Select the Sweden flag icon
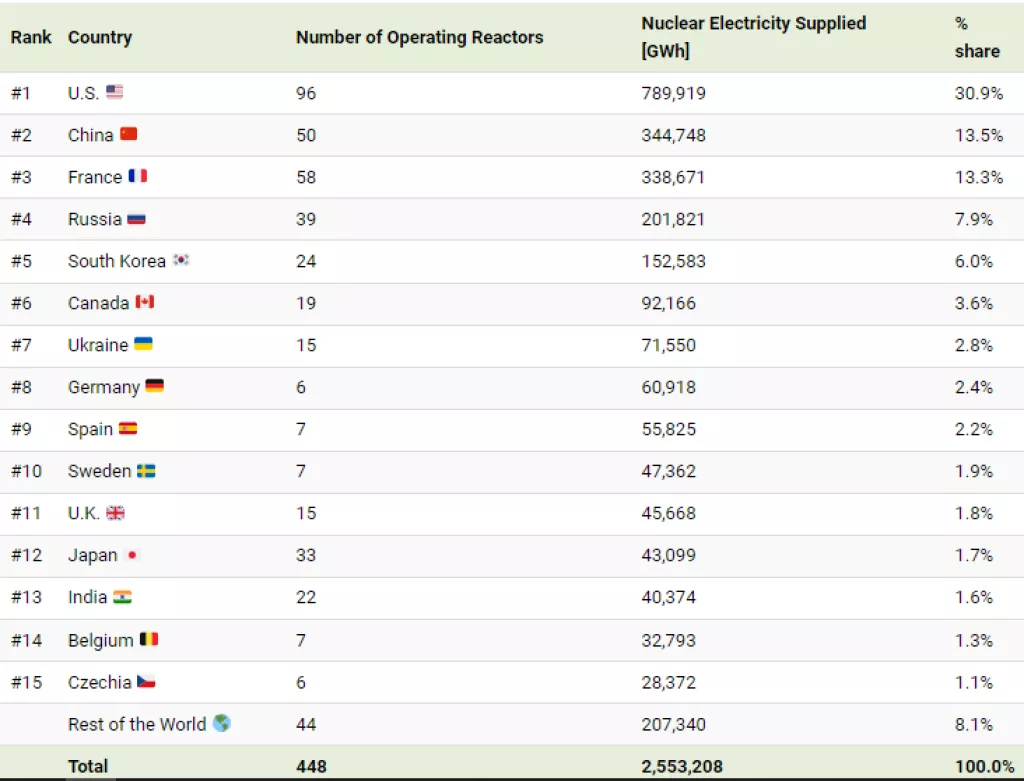The image size is (1024, 781). pos(146,470)
